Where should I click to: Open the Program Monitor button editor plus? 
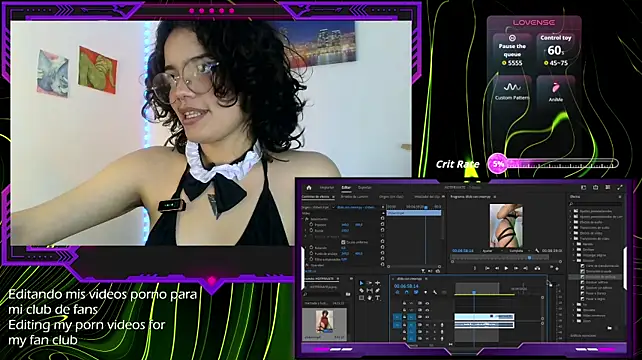point(557,268)
